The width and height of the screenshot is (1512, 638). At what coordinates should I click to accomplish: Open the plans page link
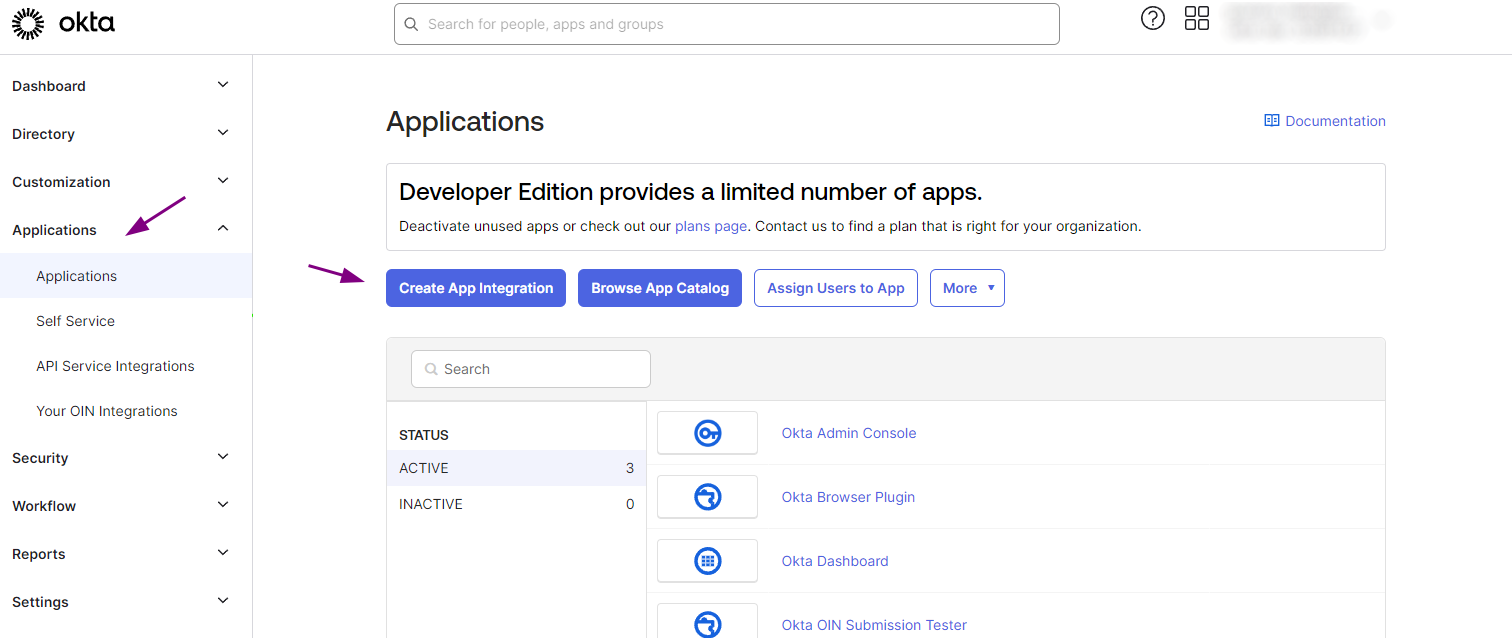coord(710,226)
